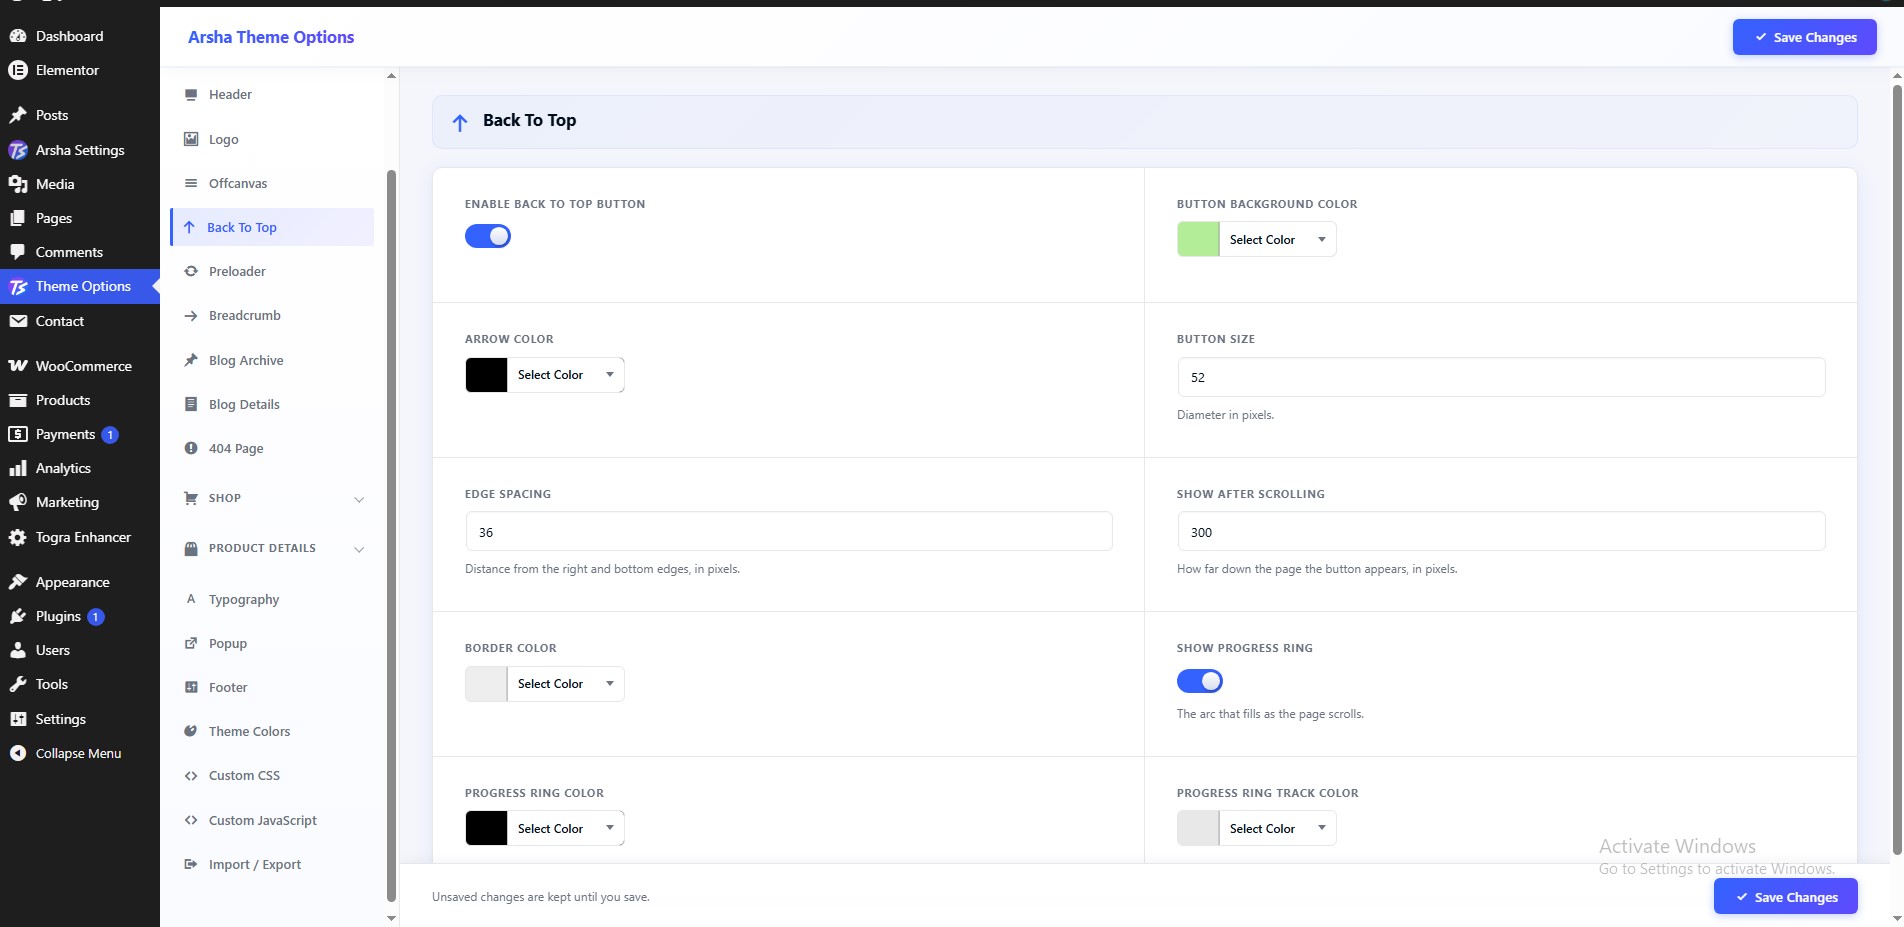Click the Plugins plug icon

click(18, 616)
